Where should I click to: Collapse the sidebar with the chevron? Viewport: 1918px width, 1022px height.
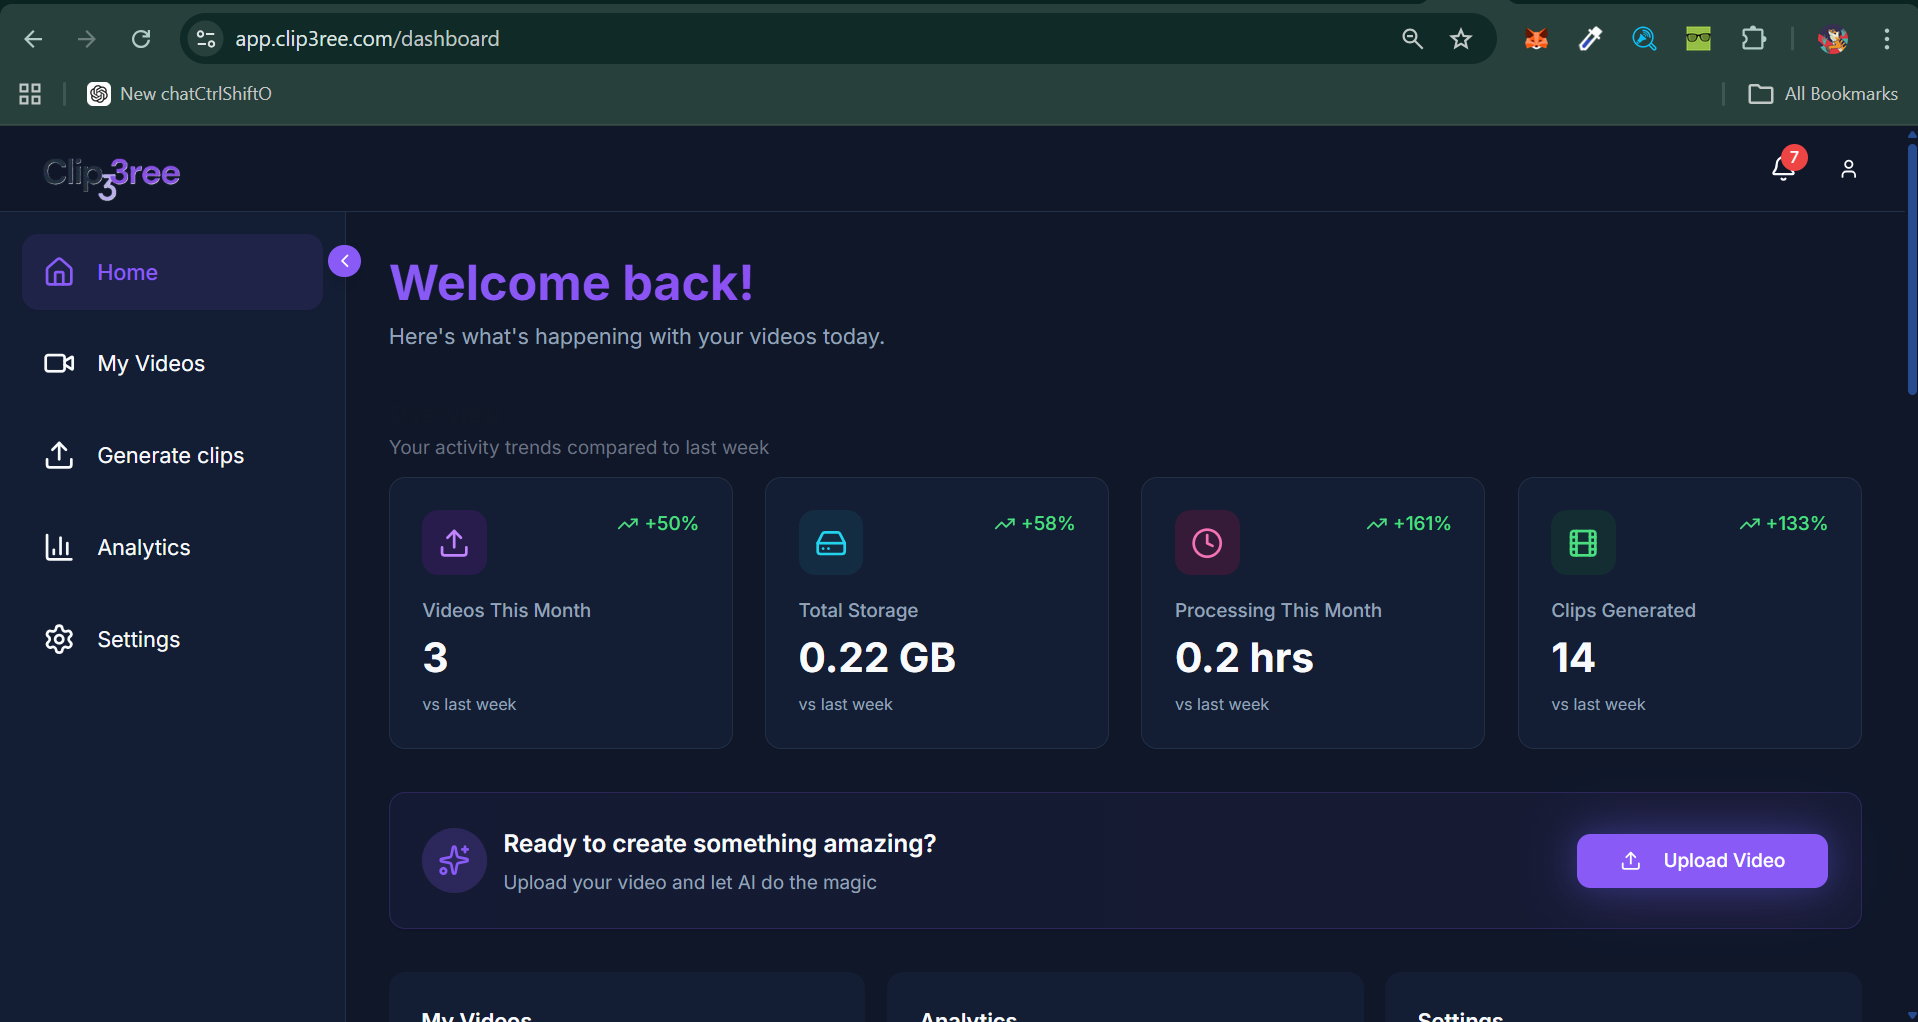344,261
